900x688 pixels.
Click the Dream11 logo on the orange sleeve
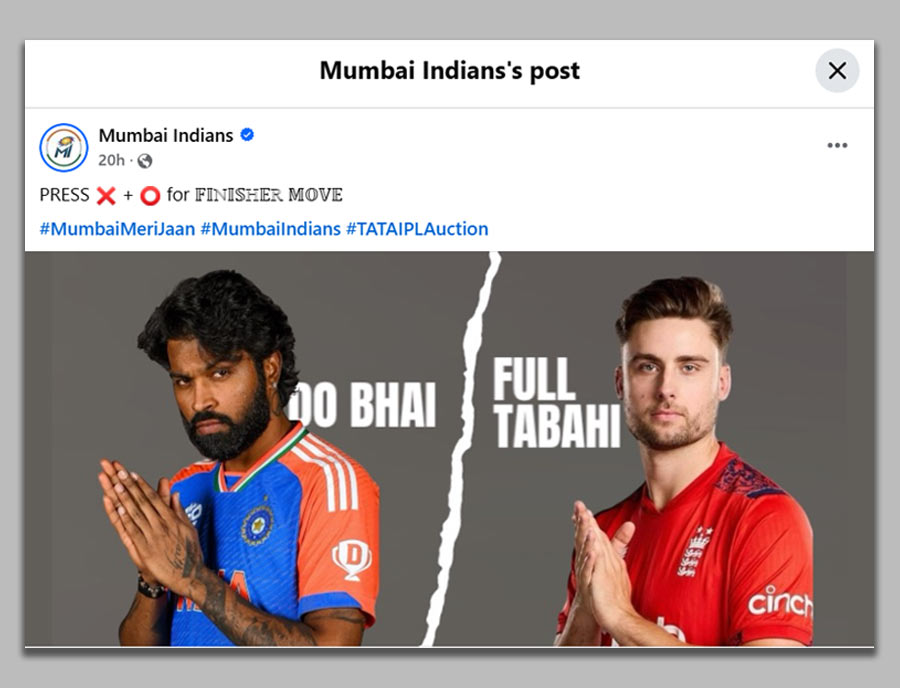(351, 559)
